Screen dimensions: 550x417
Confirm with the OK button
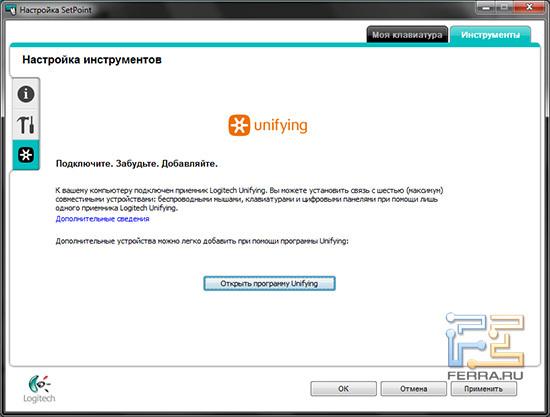click(x=343, y=389)
